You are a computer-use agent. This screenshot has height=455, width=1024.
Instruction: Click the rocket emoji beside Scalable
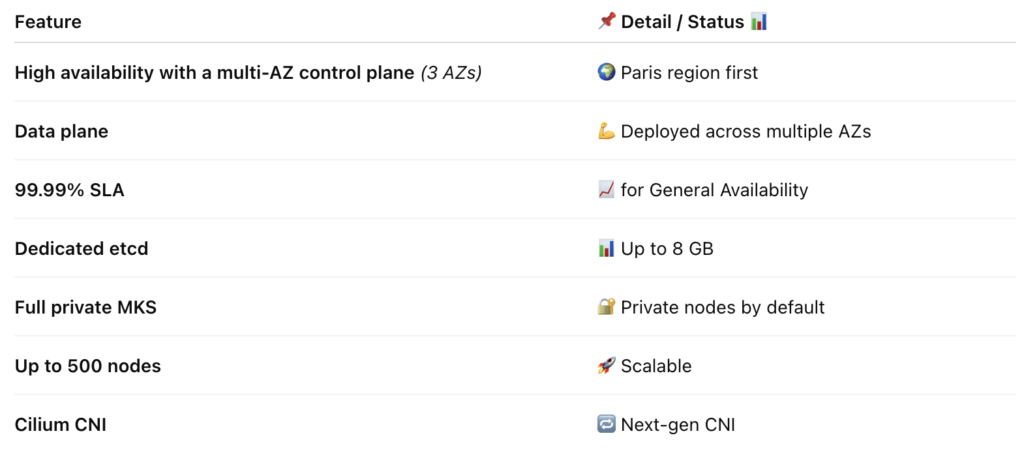pyautogui.click(x=606, y=366)
